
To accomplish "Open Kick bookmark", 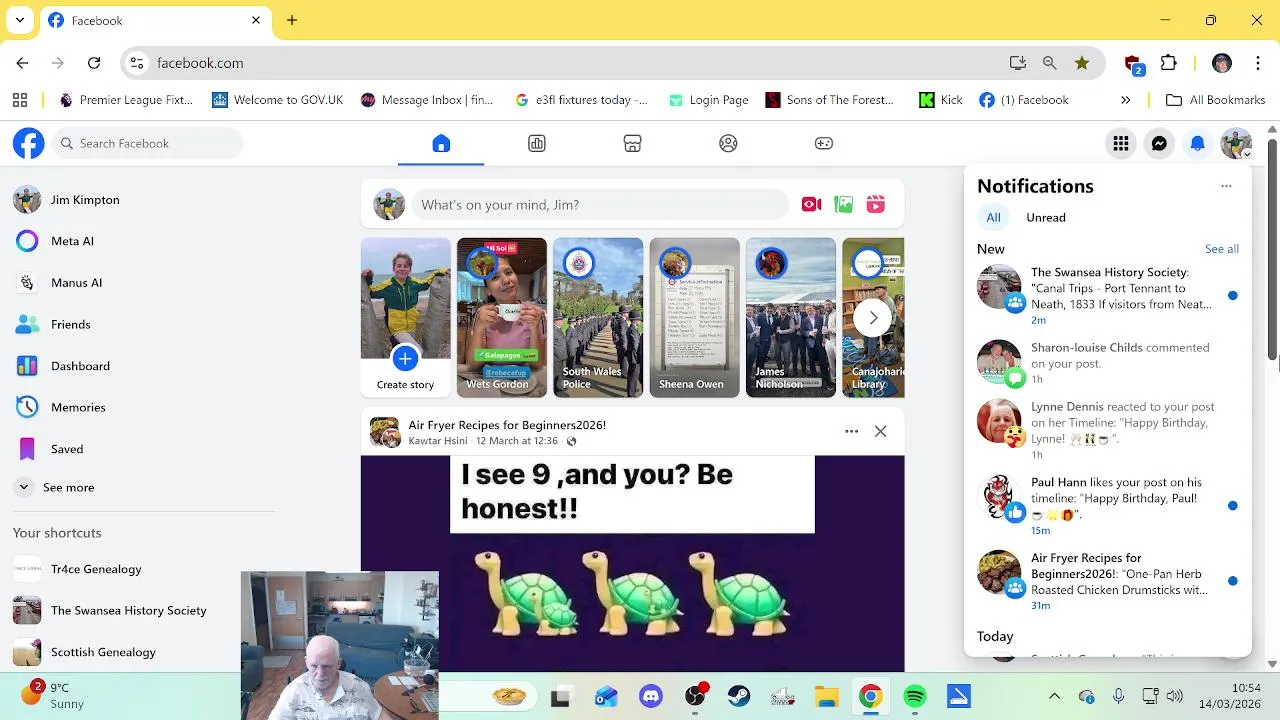I will point(941,100).
